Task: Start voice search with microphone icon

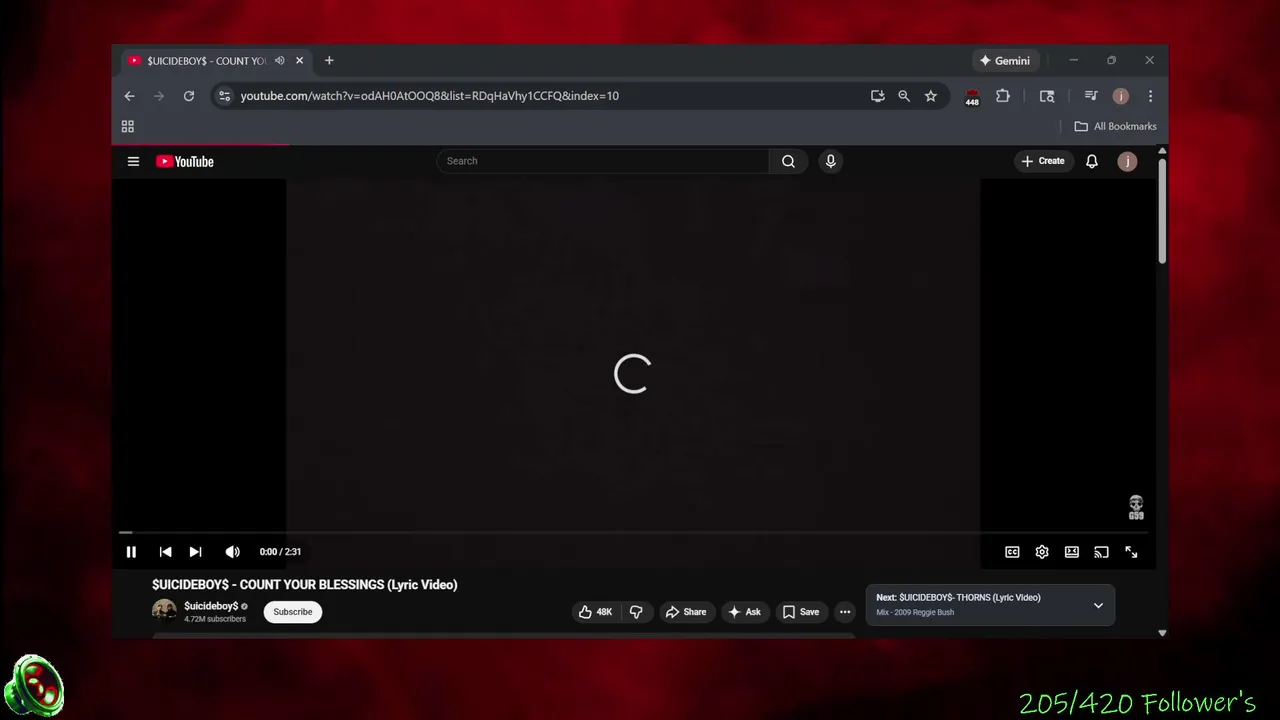Action: (830, 161)
